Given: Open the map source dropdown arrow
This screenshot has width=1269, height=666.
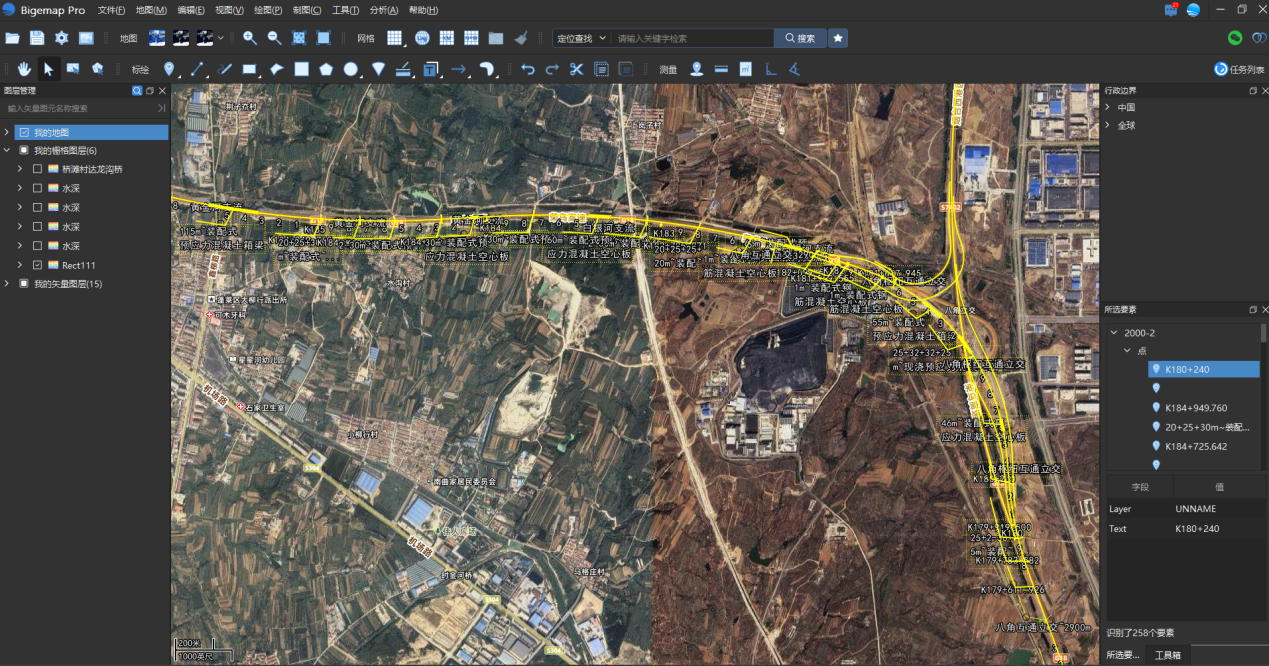Looking at the screenshot, I should click(x=220, y=38).
